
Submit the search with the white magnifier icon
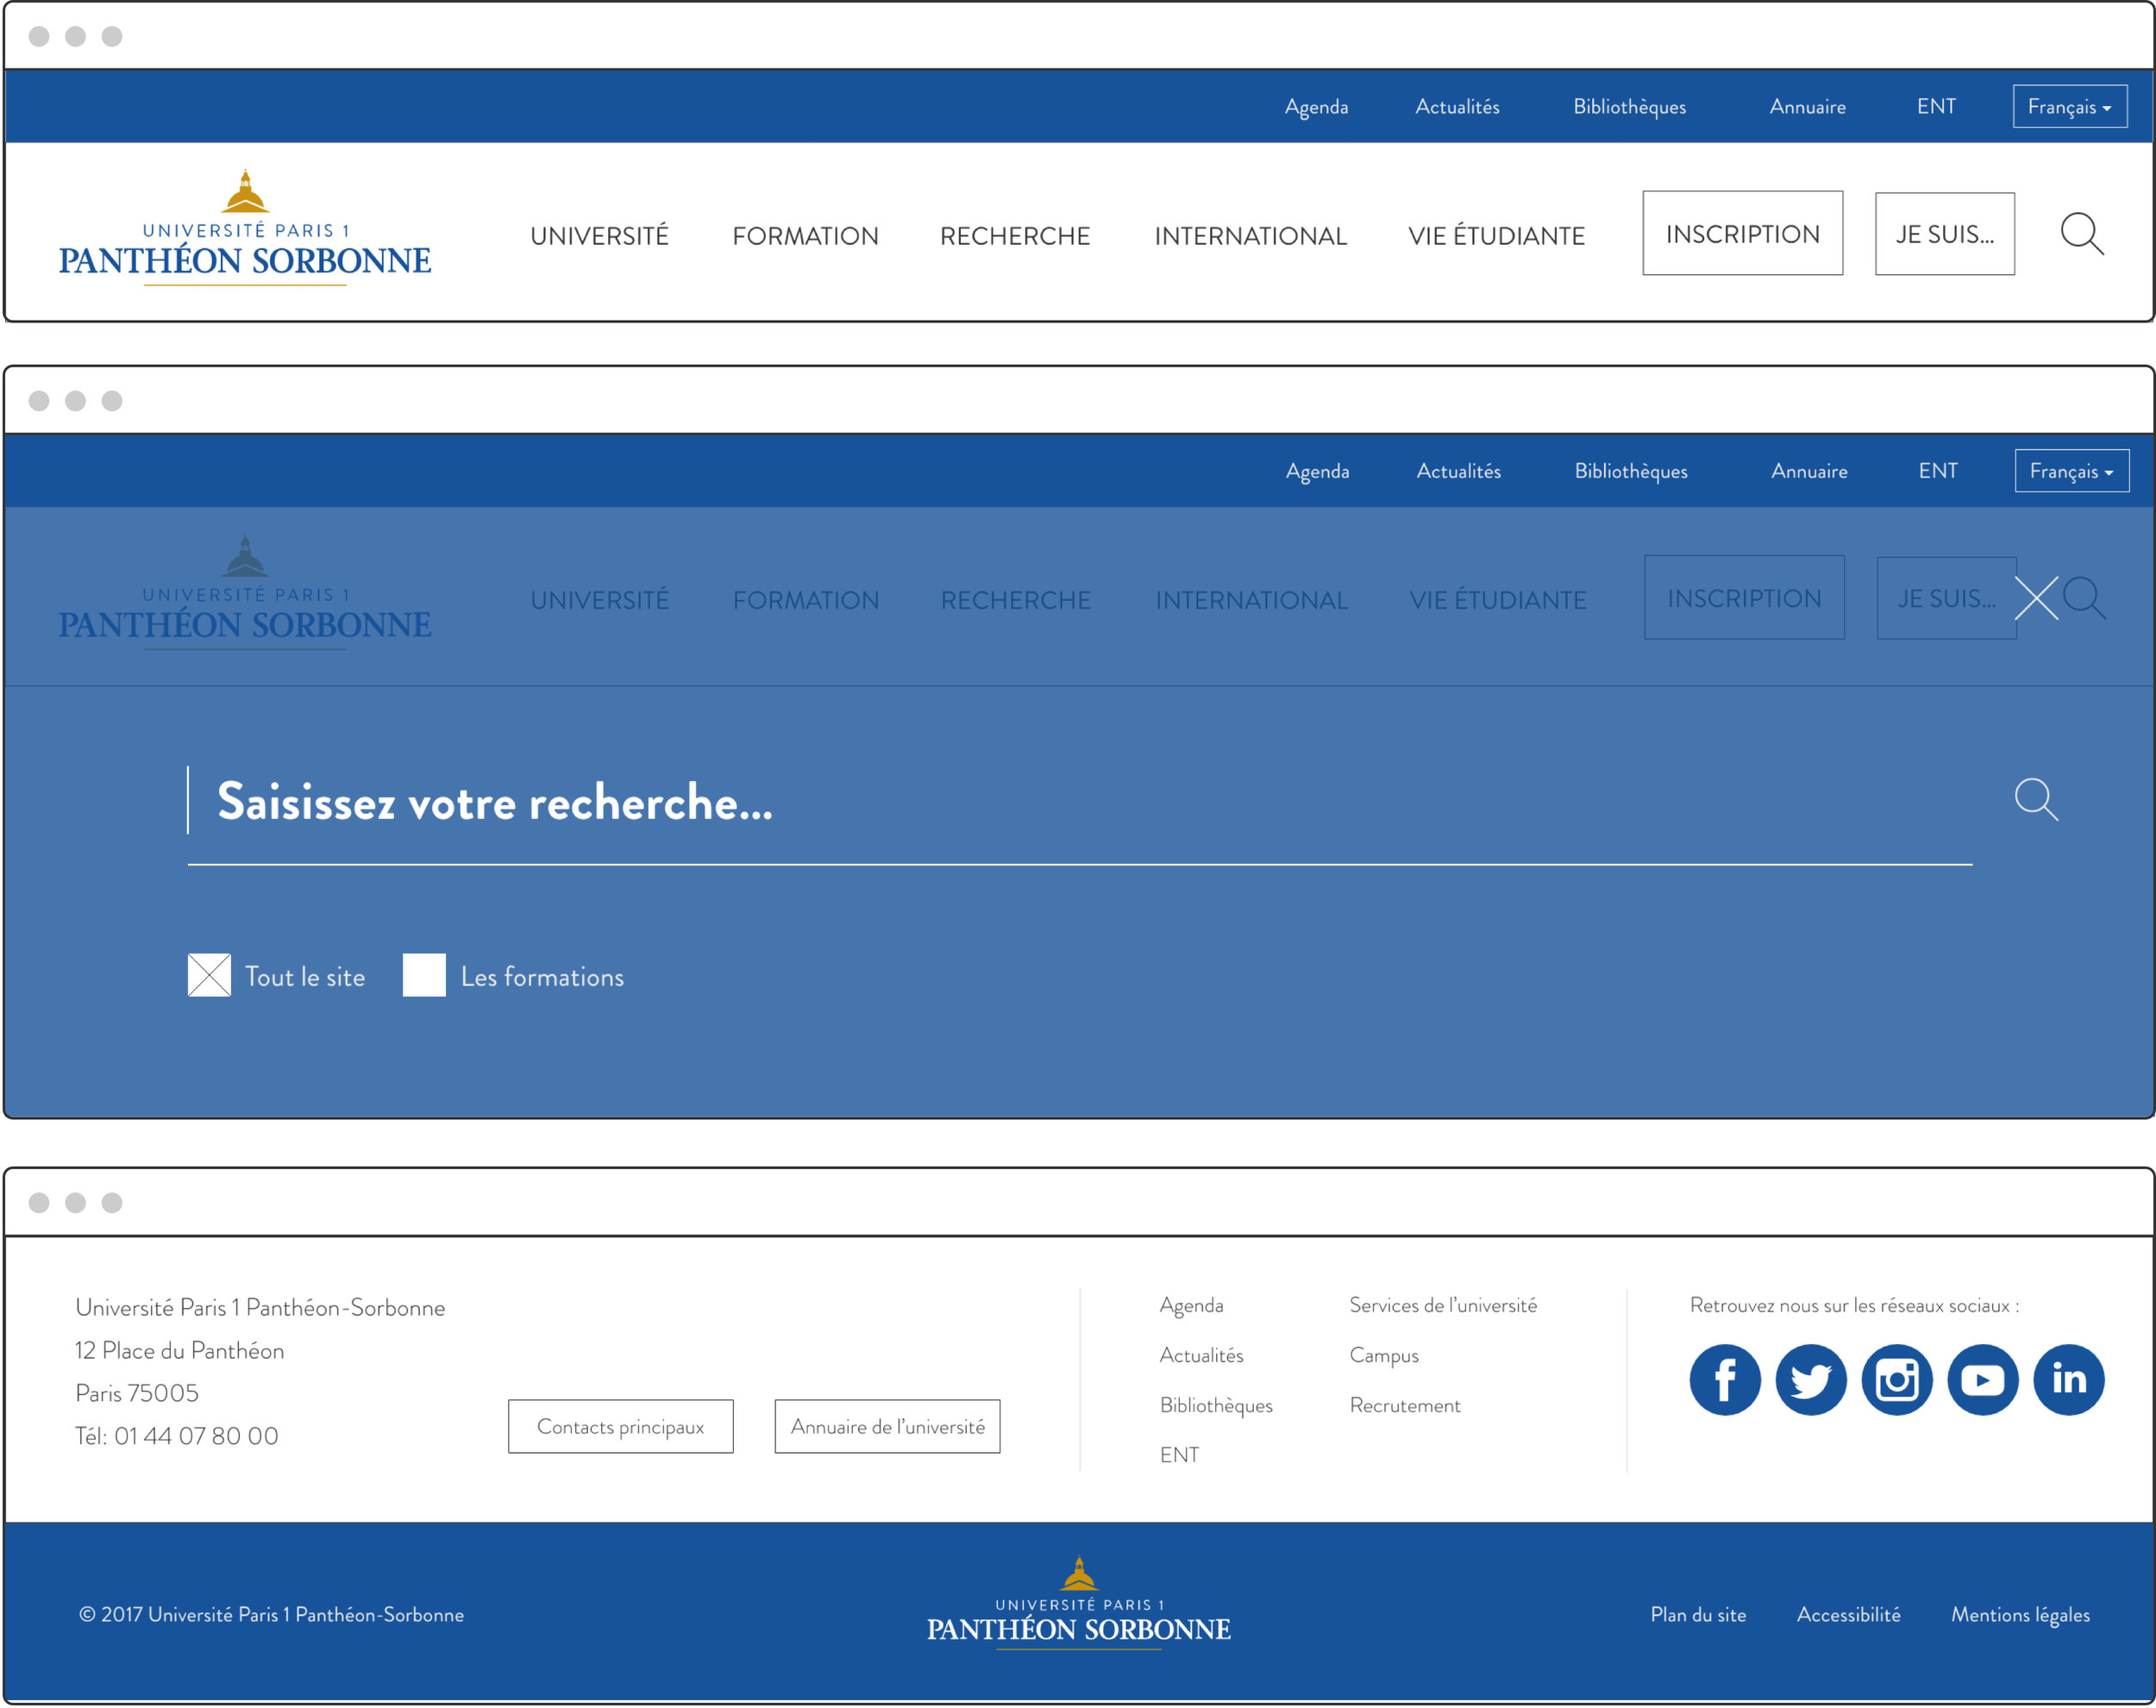point(2036,800)
